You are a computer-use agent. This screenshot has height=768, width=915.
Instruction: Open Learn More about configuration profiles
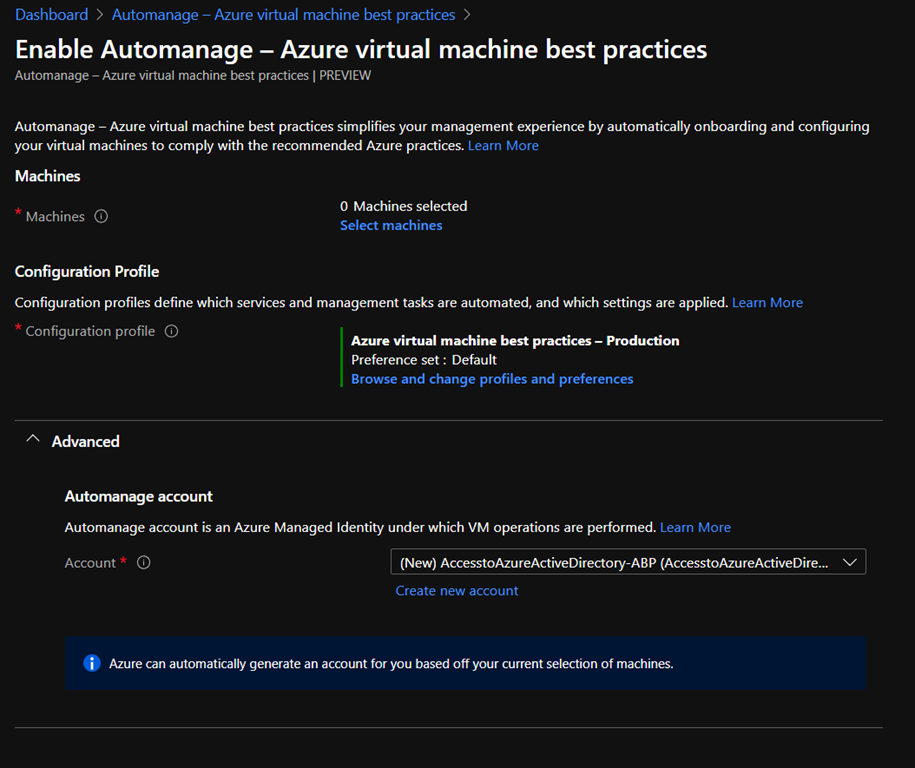pos(767,302)
